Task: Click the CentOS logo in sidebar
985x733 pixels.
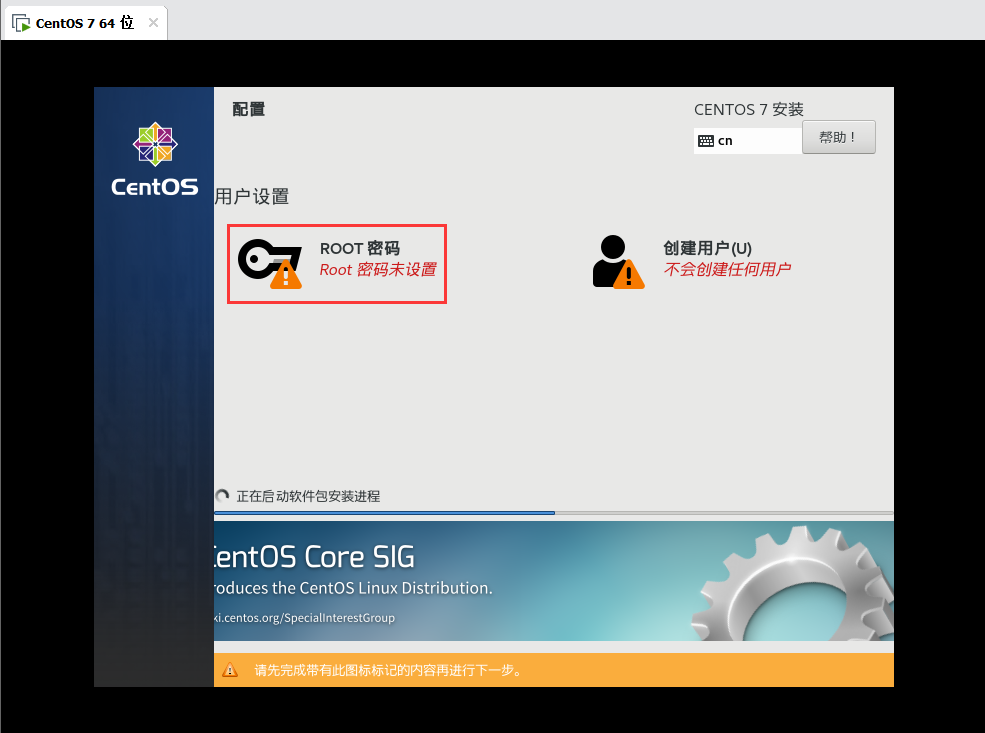Action: [155, 144]
